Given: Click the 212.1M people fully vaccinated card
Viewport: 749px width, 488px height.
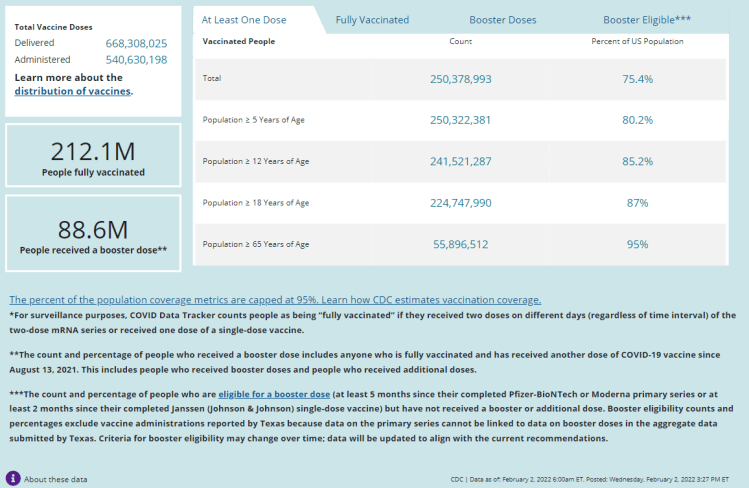Looking at the screenshot, I should click(x=93, y=156).
